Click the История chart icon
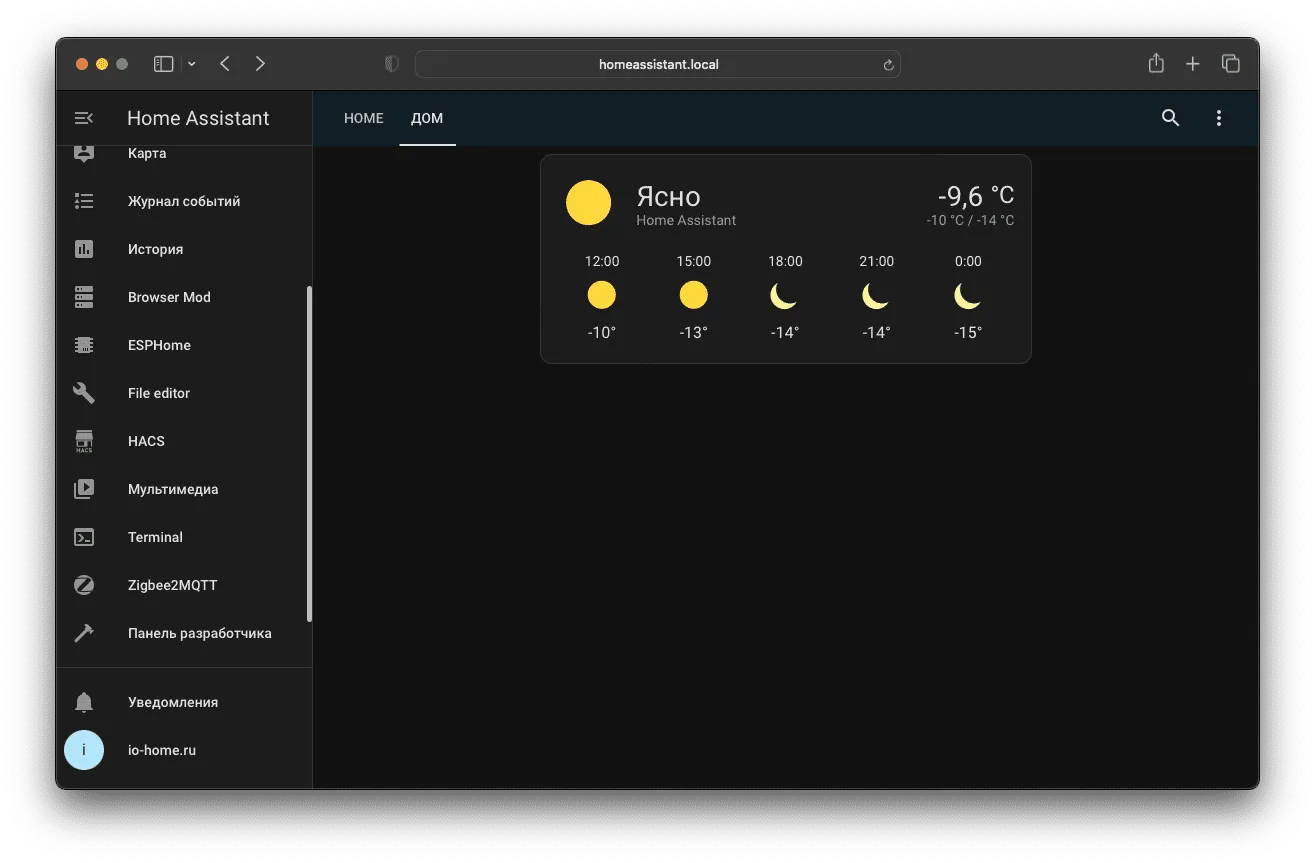 pos(84,249)
